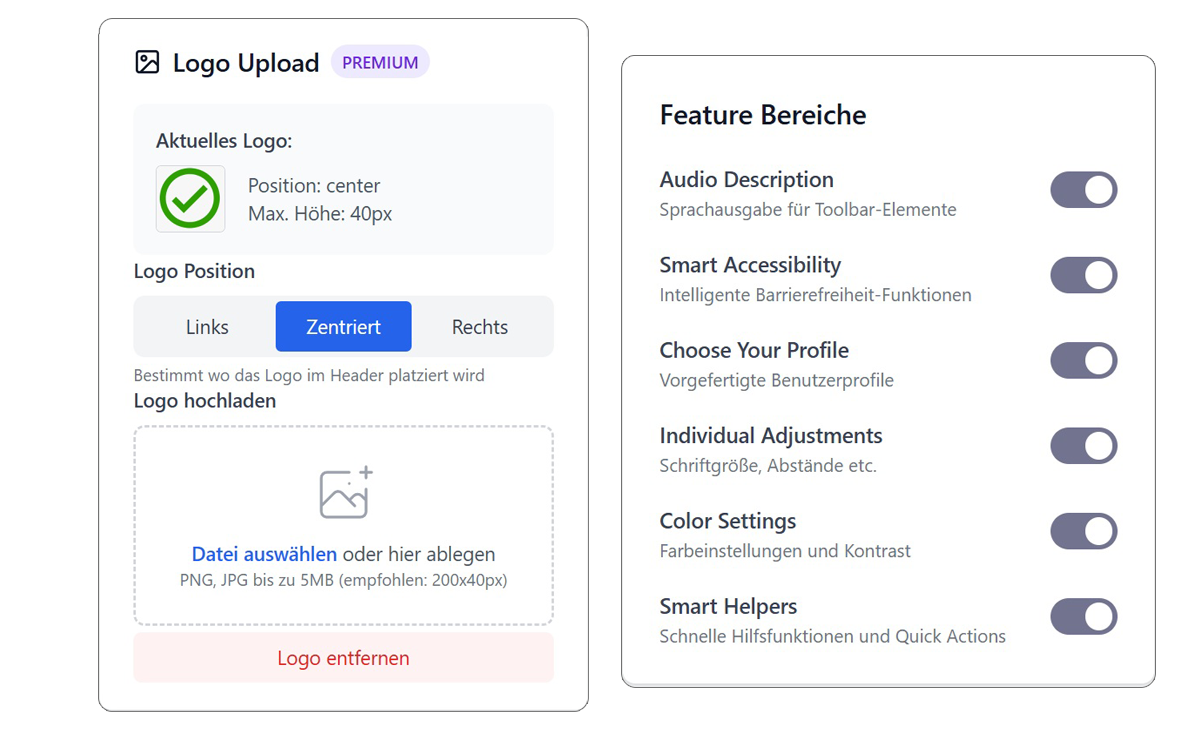Screen dimensions: 1200x736
Task: Select Links logo position
Action: click(x=207, y=327)
